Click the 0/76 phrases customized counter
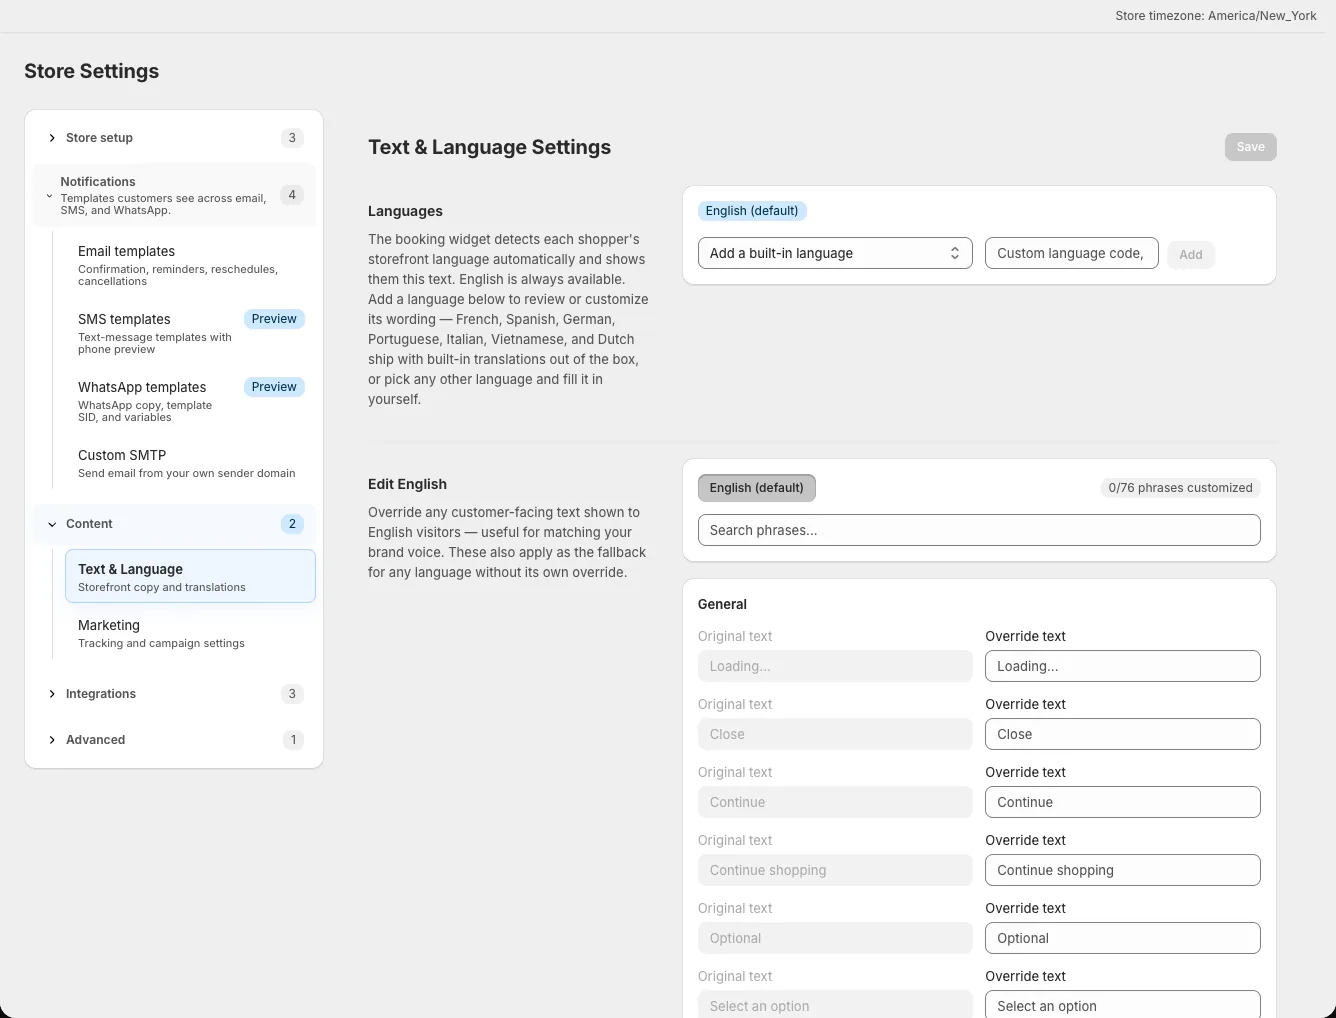1336x1018 pixels. (1180, 488)
